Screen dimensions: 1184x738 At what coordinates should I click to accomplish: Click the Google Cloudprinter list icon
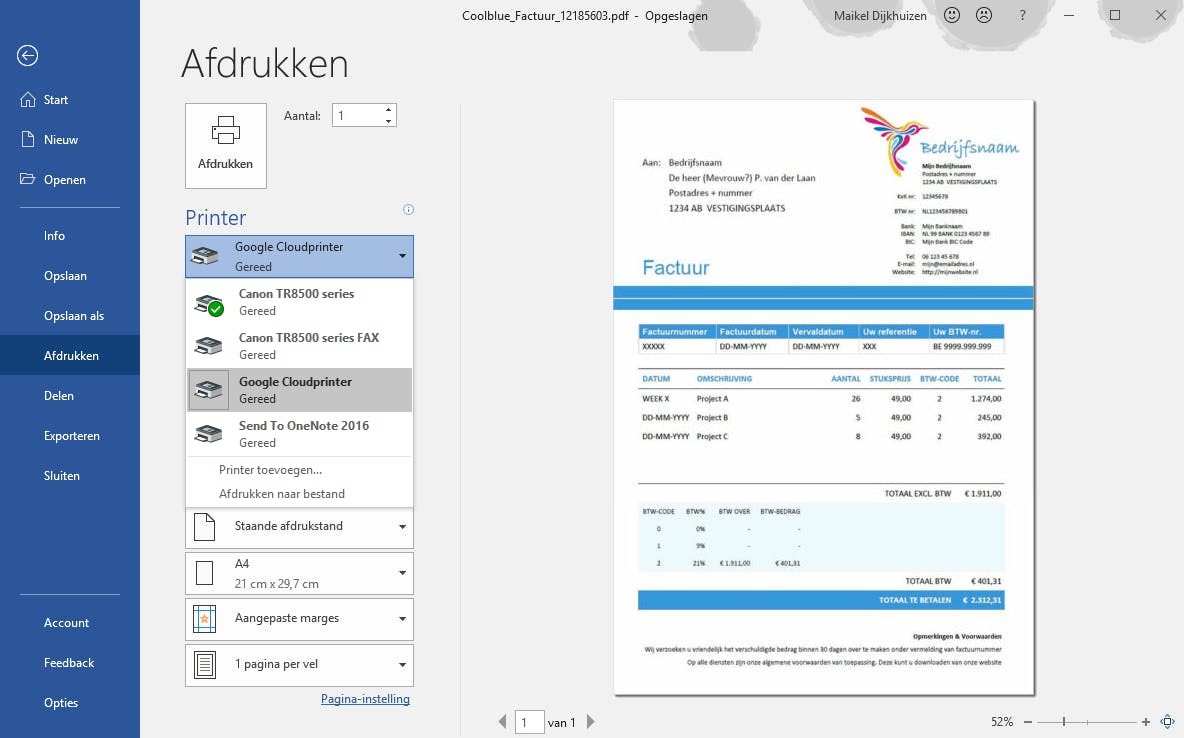[x=208, y=390]
